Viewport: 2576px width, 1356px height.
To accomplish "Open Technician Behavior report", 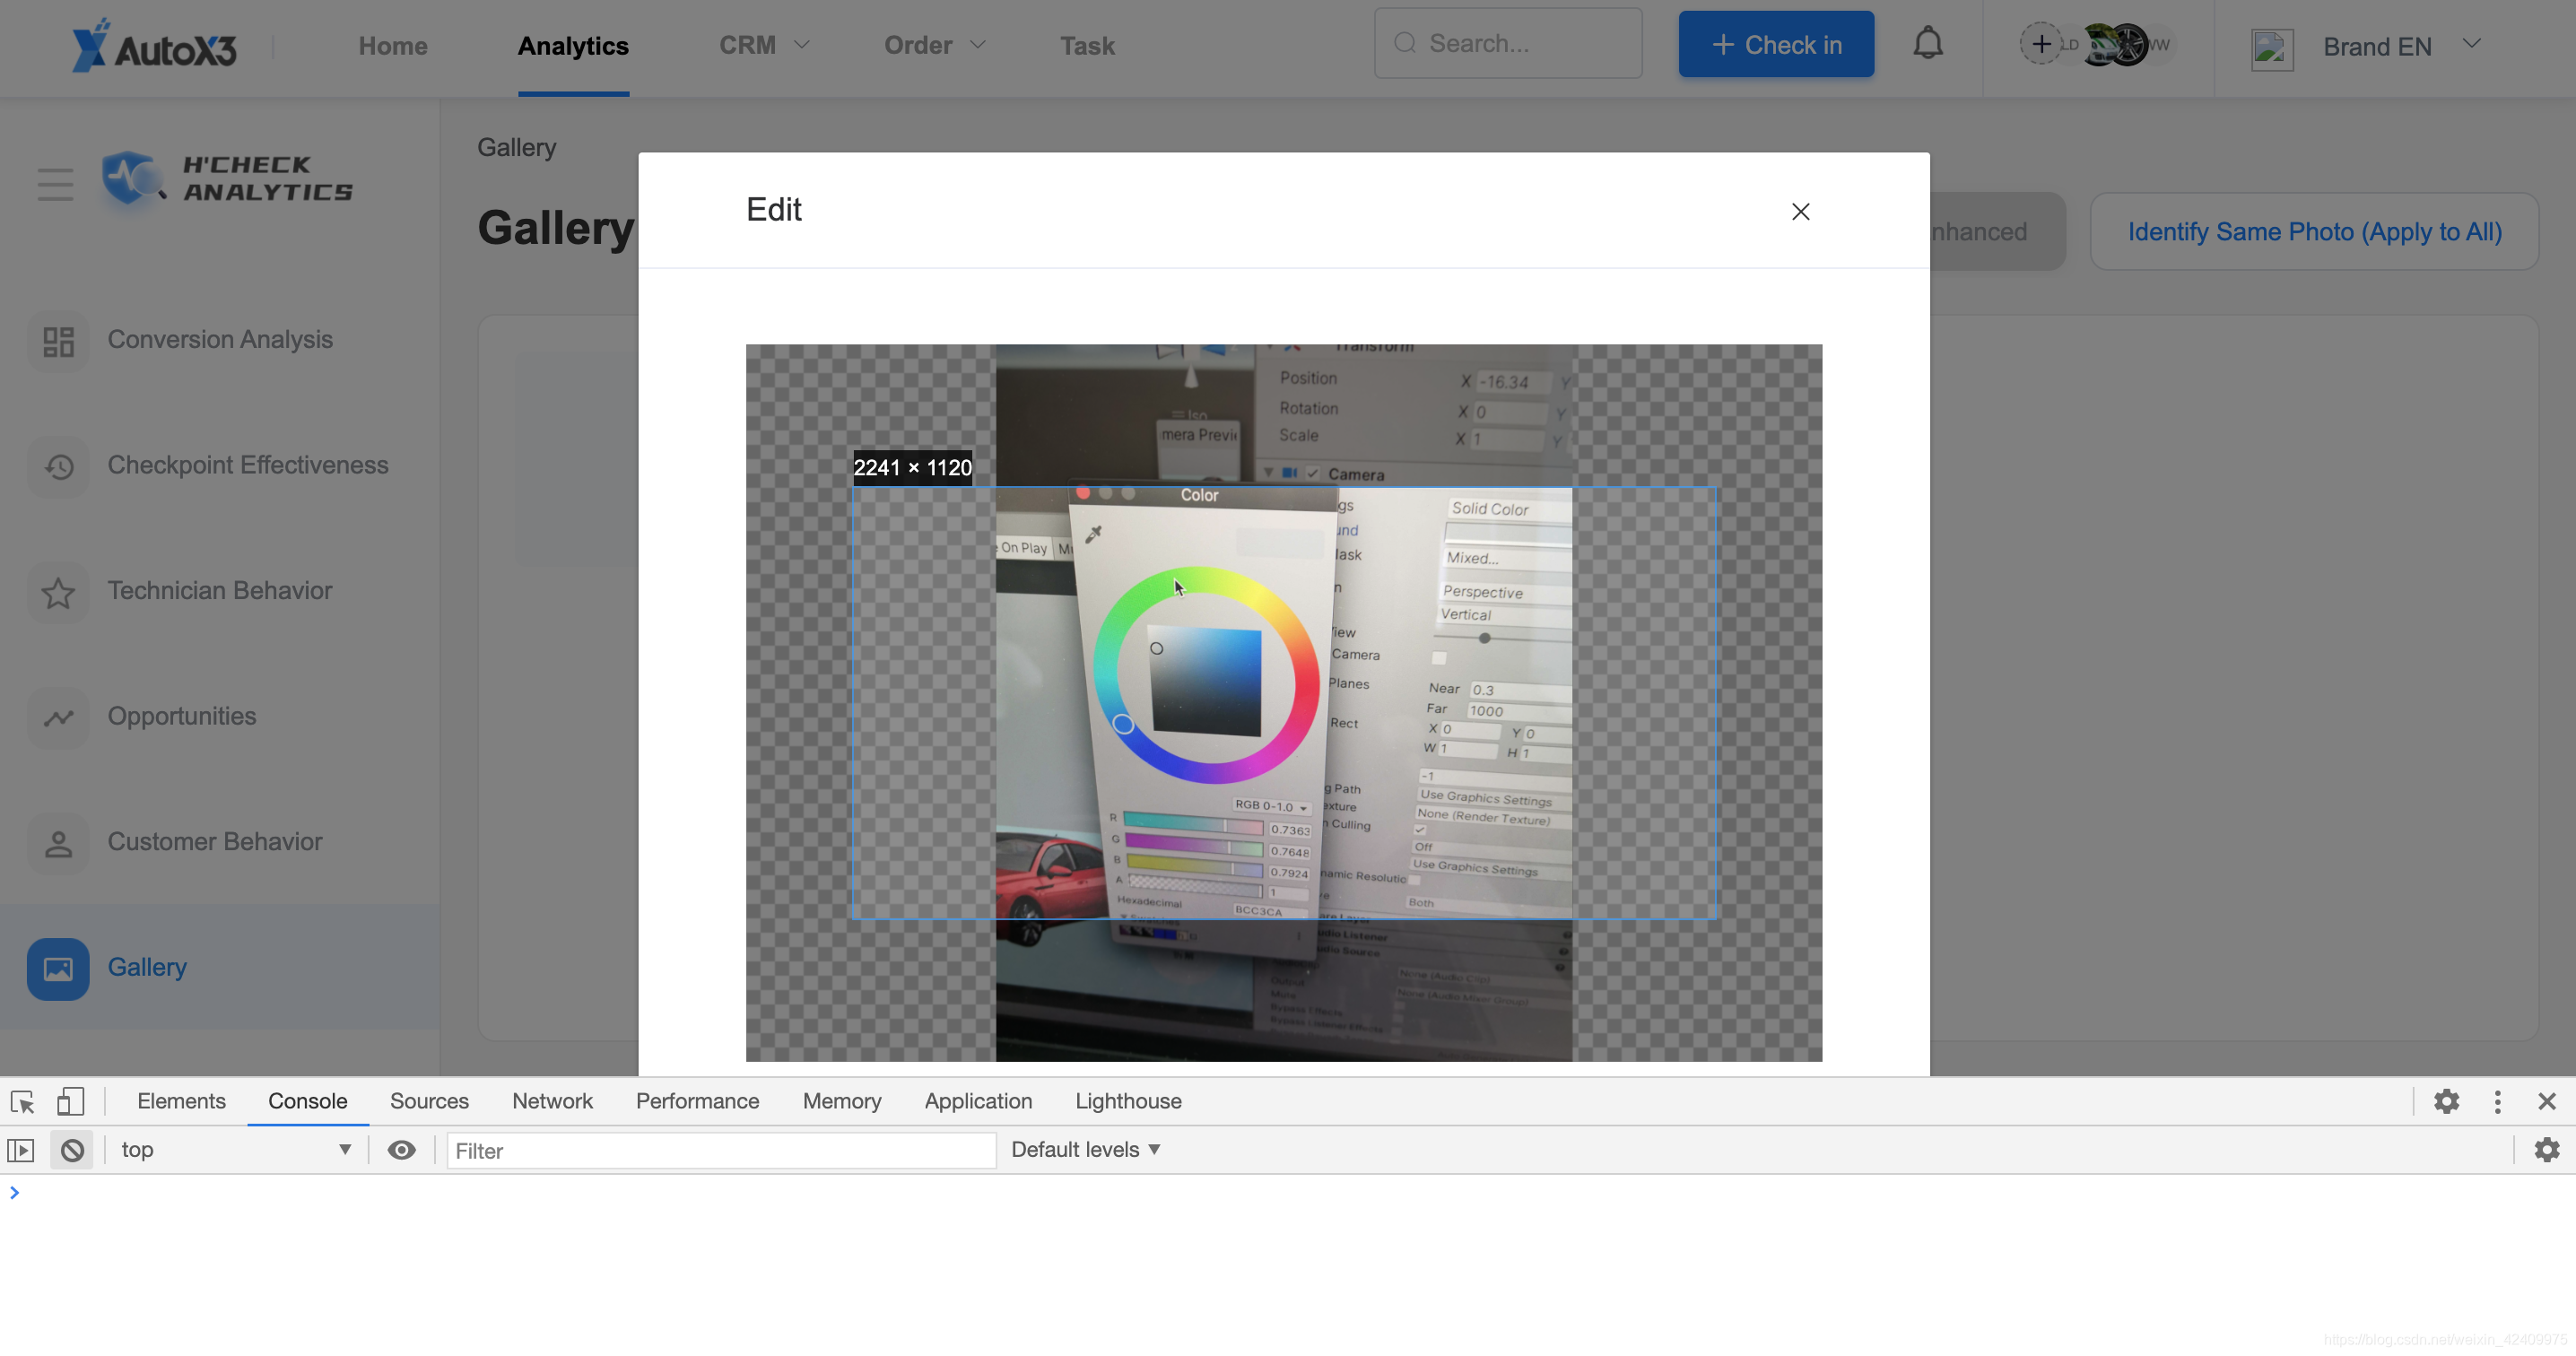I will [220, 591].
